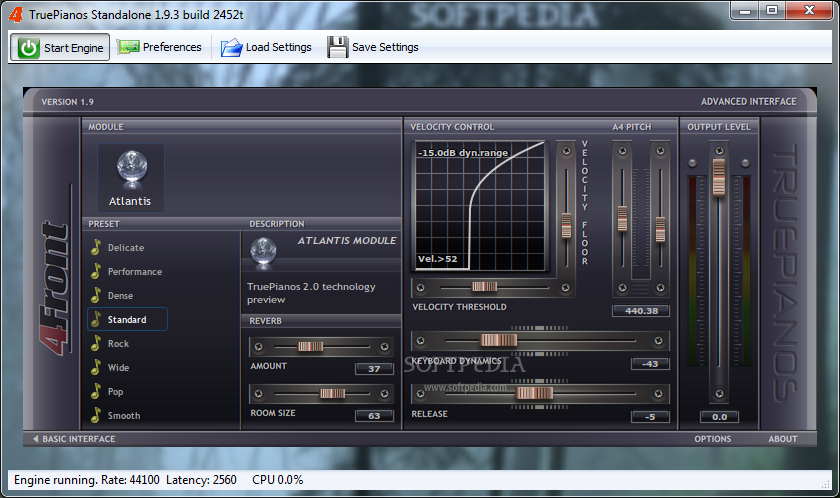840x498 pixels.
Task: Click bottom knob of right A4 Pitch slider
Action: click(661, 288)
